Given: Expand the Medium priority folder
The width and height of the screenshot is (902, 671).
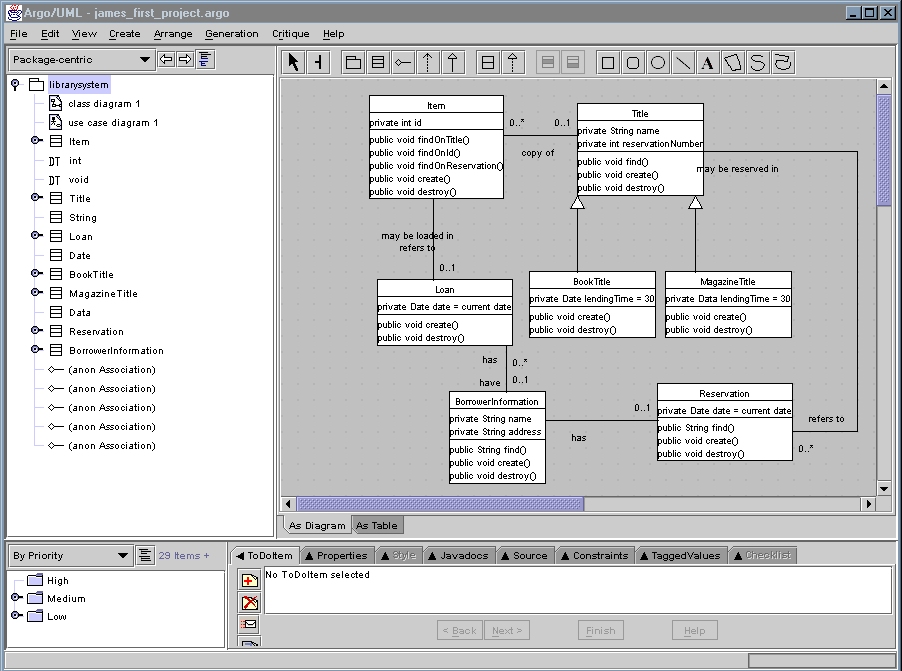Looking at the screenshot, I should coord(16,598).
